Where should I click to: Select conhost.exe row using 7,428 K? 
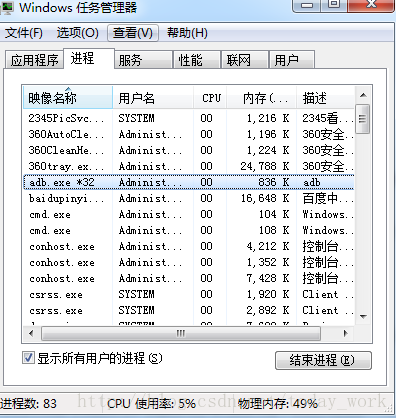(x=189, y=278)
